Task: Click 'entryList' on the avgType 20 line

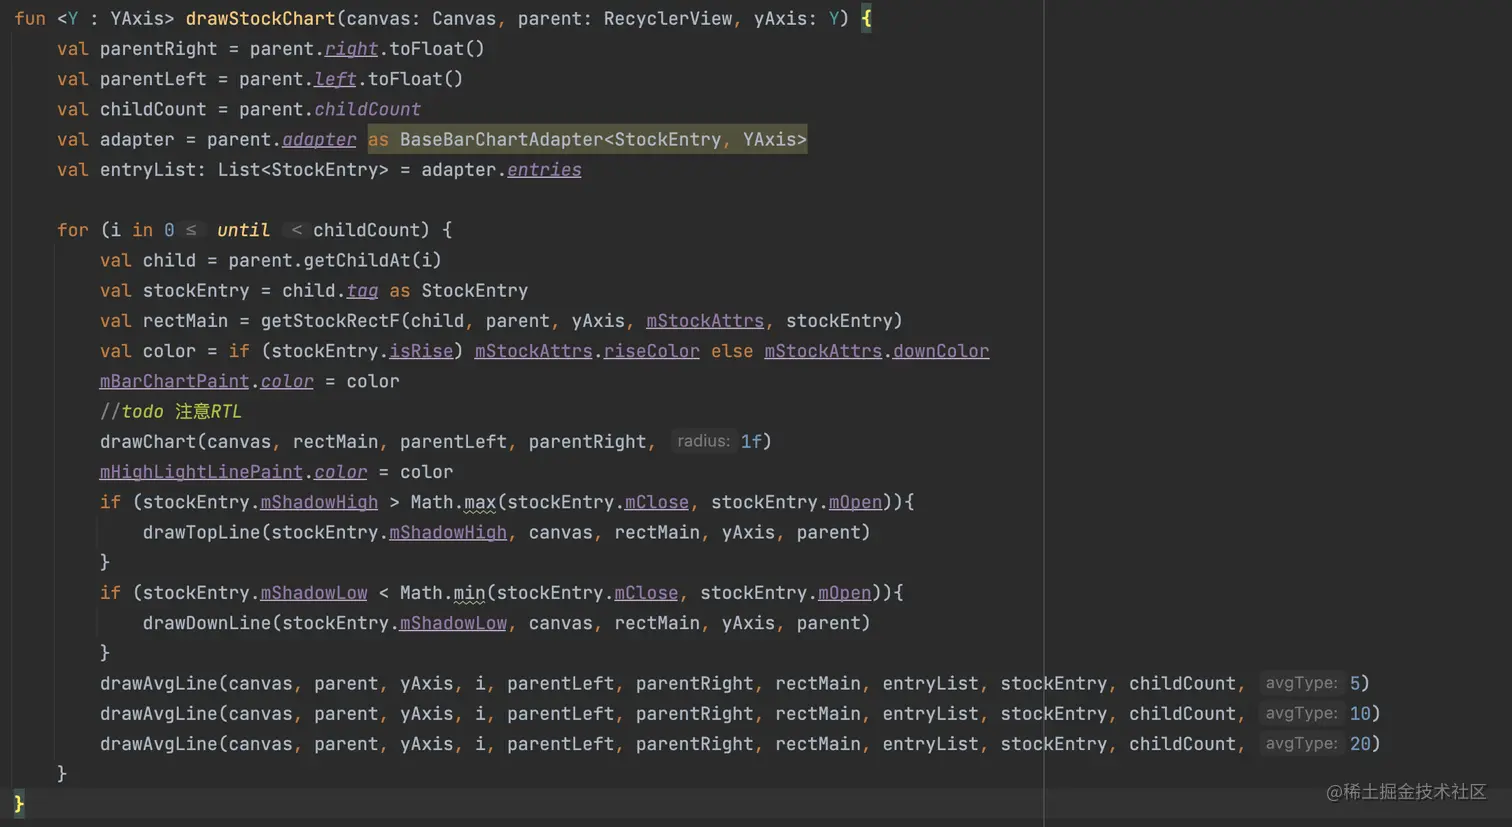Action: 930,744
